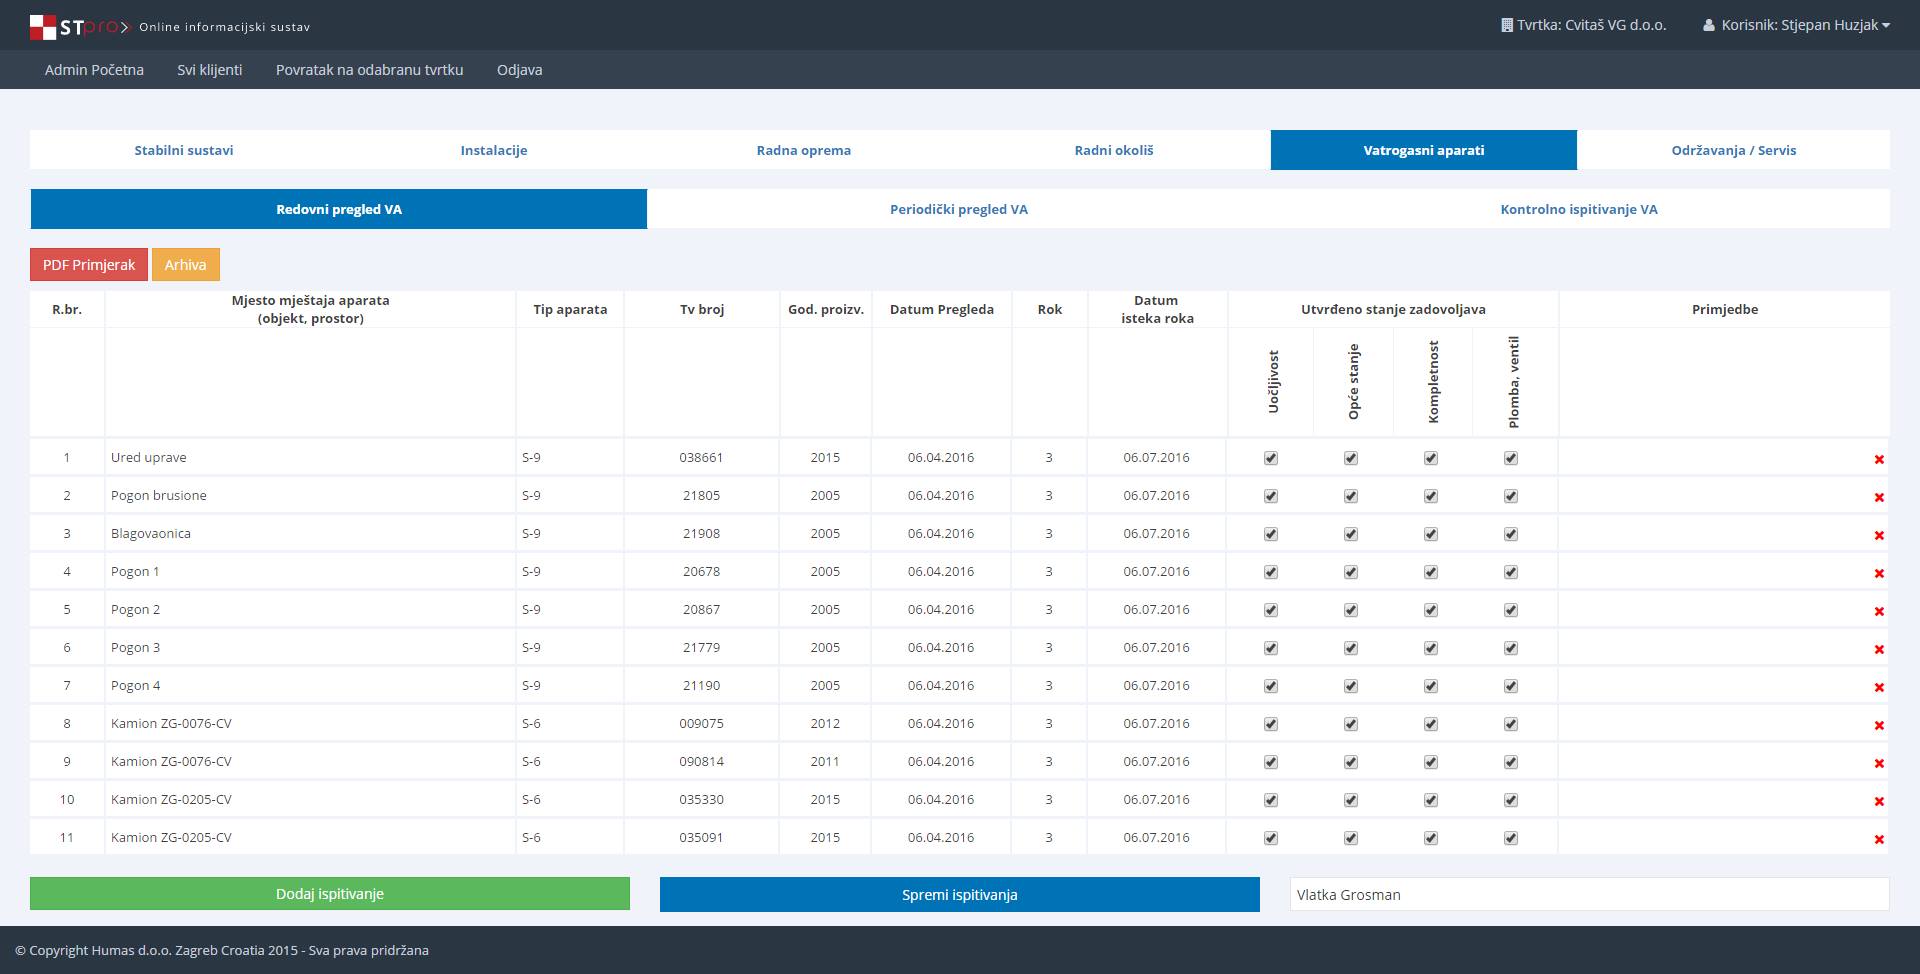Toggle Uočljivost checkbox for Ured uprave
This screenshot has height=974, width=1920.
coord(1271,458)
